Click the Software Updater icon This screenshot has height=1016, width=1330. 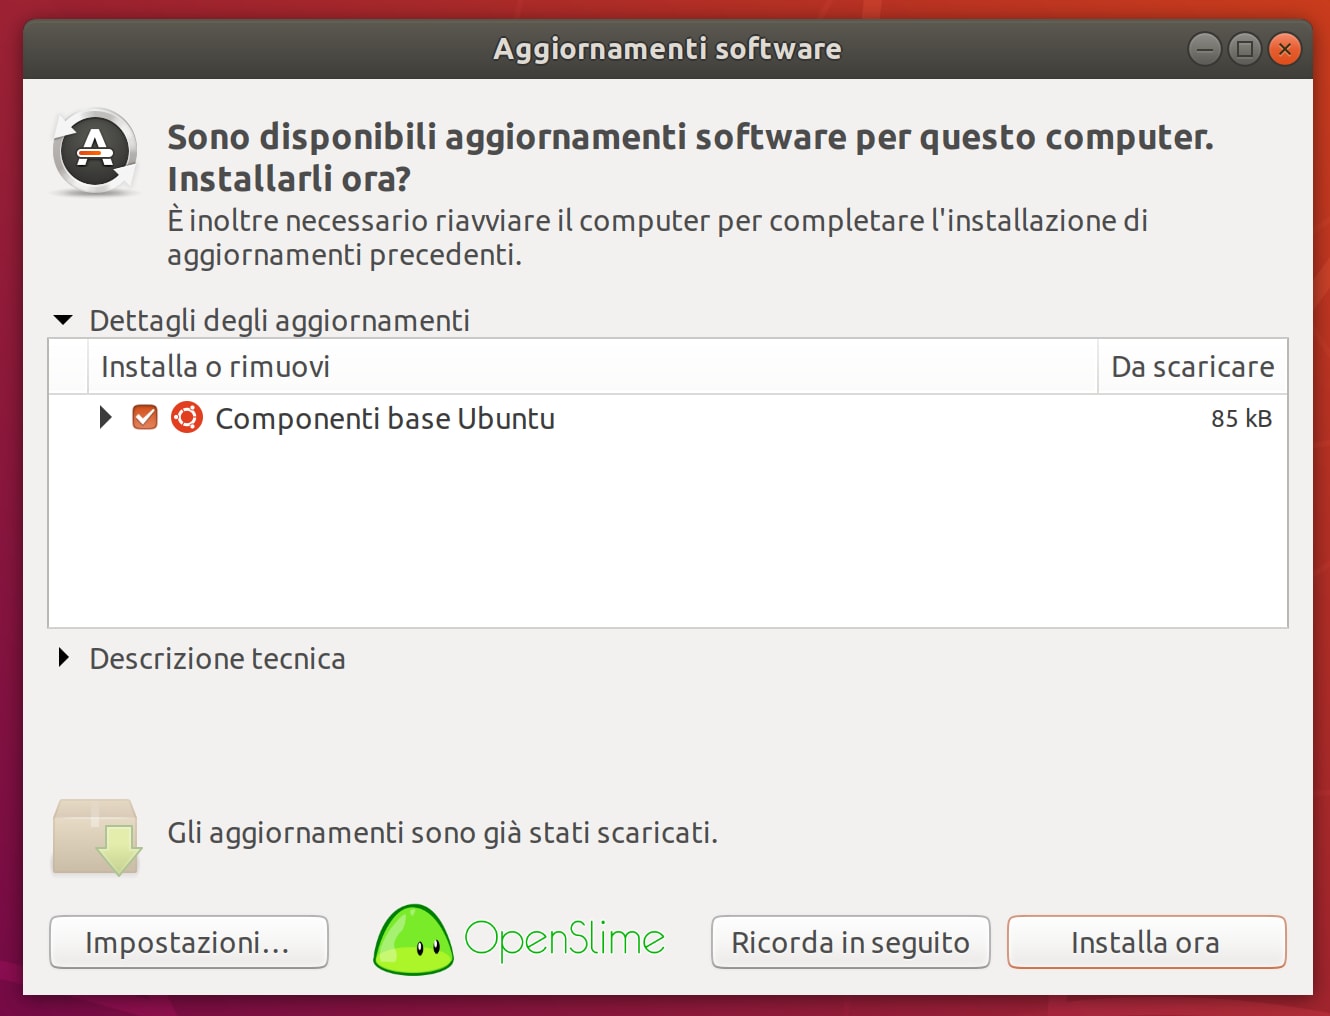(95, 152)
